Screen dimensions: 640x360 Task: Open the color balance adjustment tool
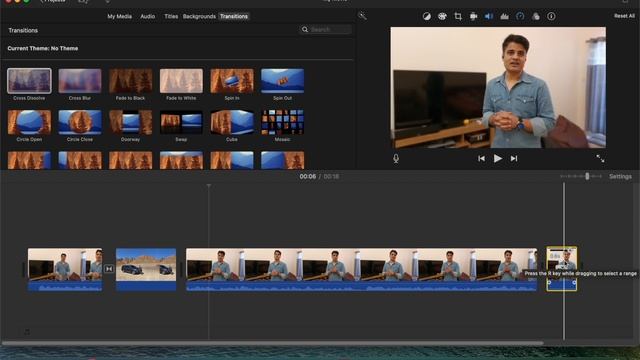(x=427, y=16)
